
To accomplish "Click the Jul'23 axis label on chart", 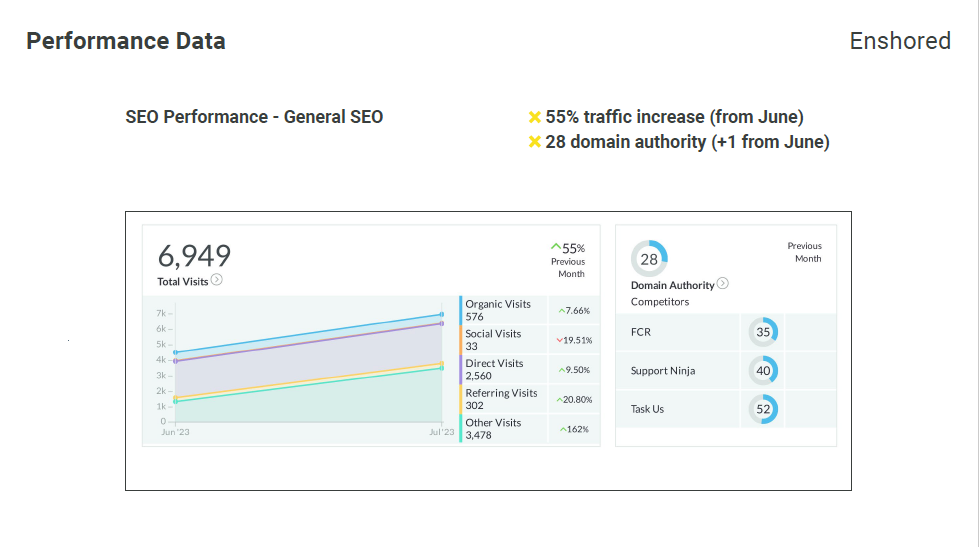I will tap(442, 432).
